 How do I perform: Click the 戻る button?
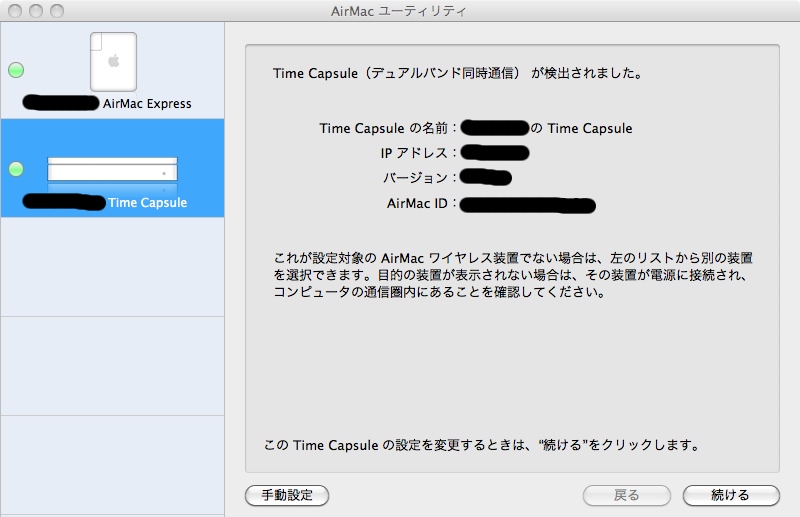tap(626, 495)
